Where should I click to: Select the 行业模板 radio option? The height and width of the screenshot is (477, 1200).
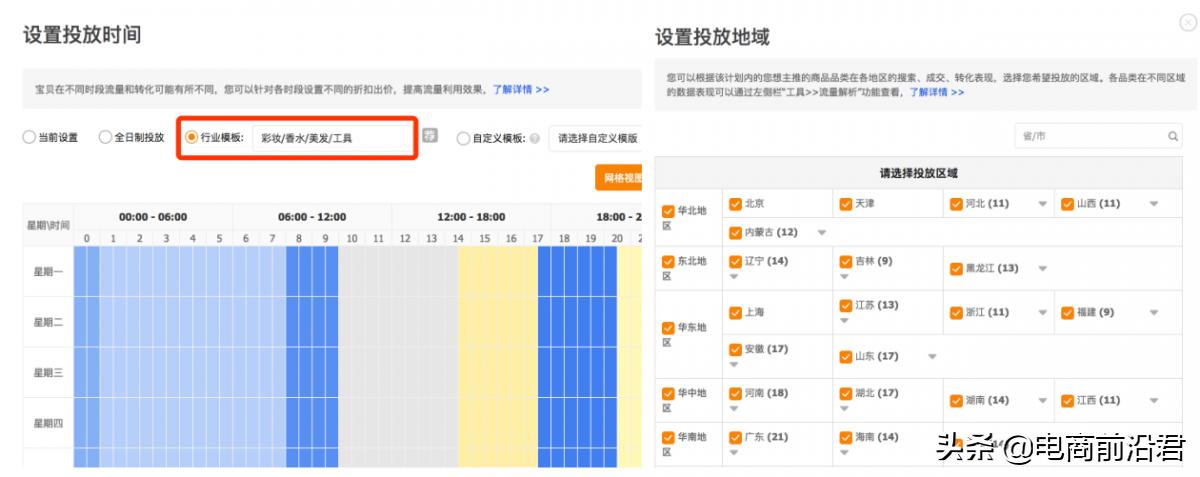tap(192, 137)
